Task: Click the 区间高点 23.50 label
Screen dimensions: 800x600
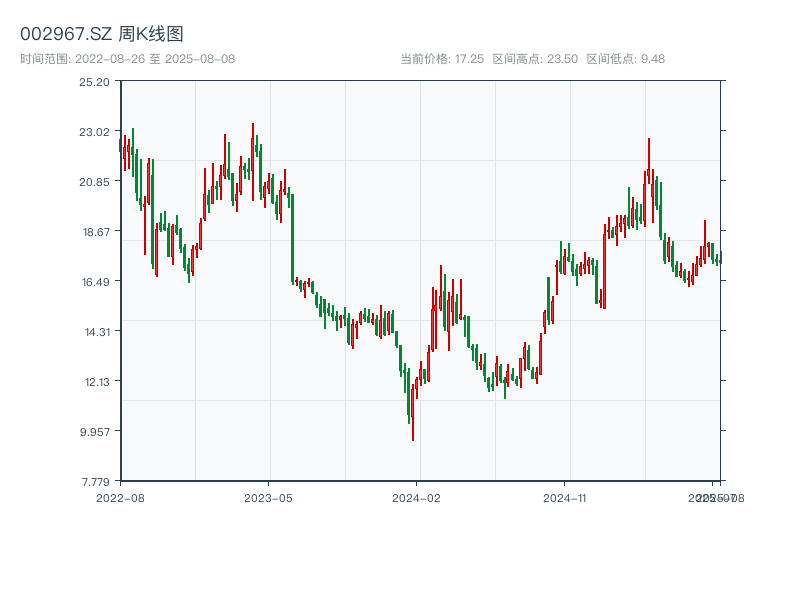Action: click(535, 59)
